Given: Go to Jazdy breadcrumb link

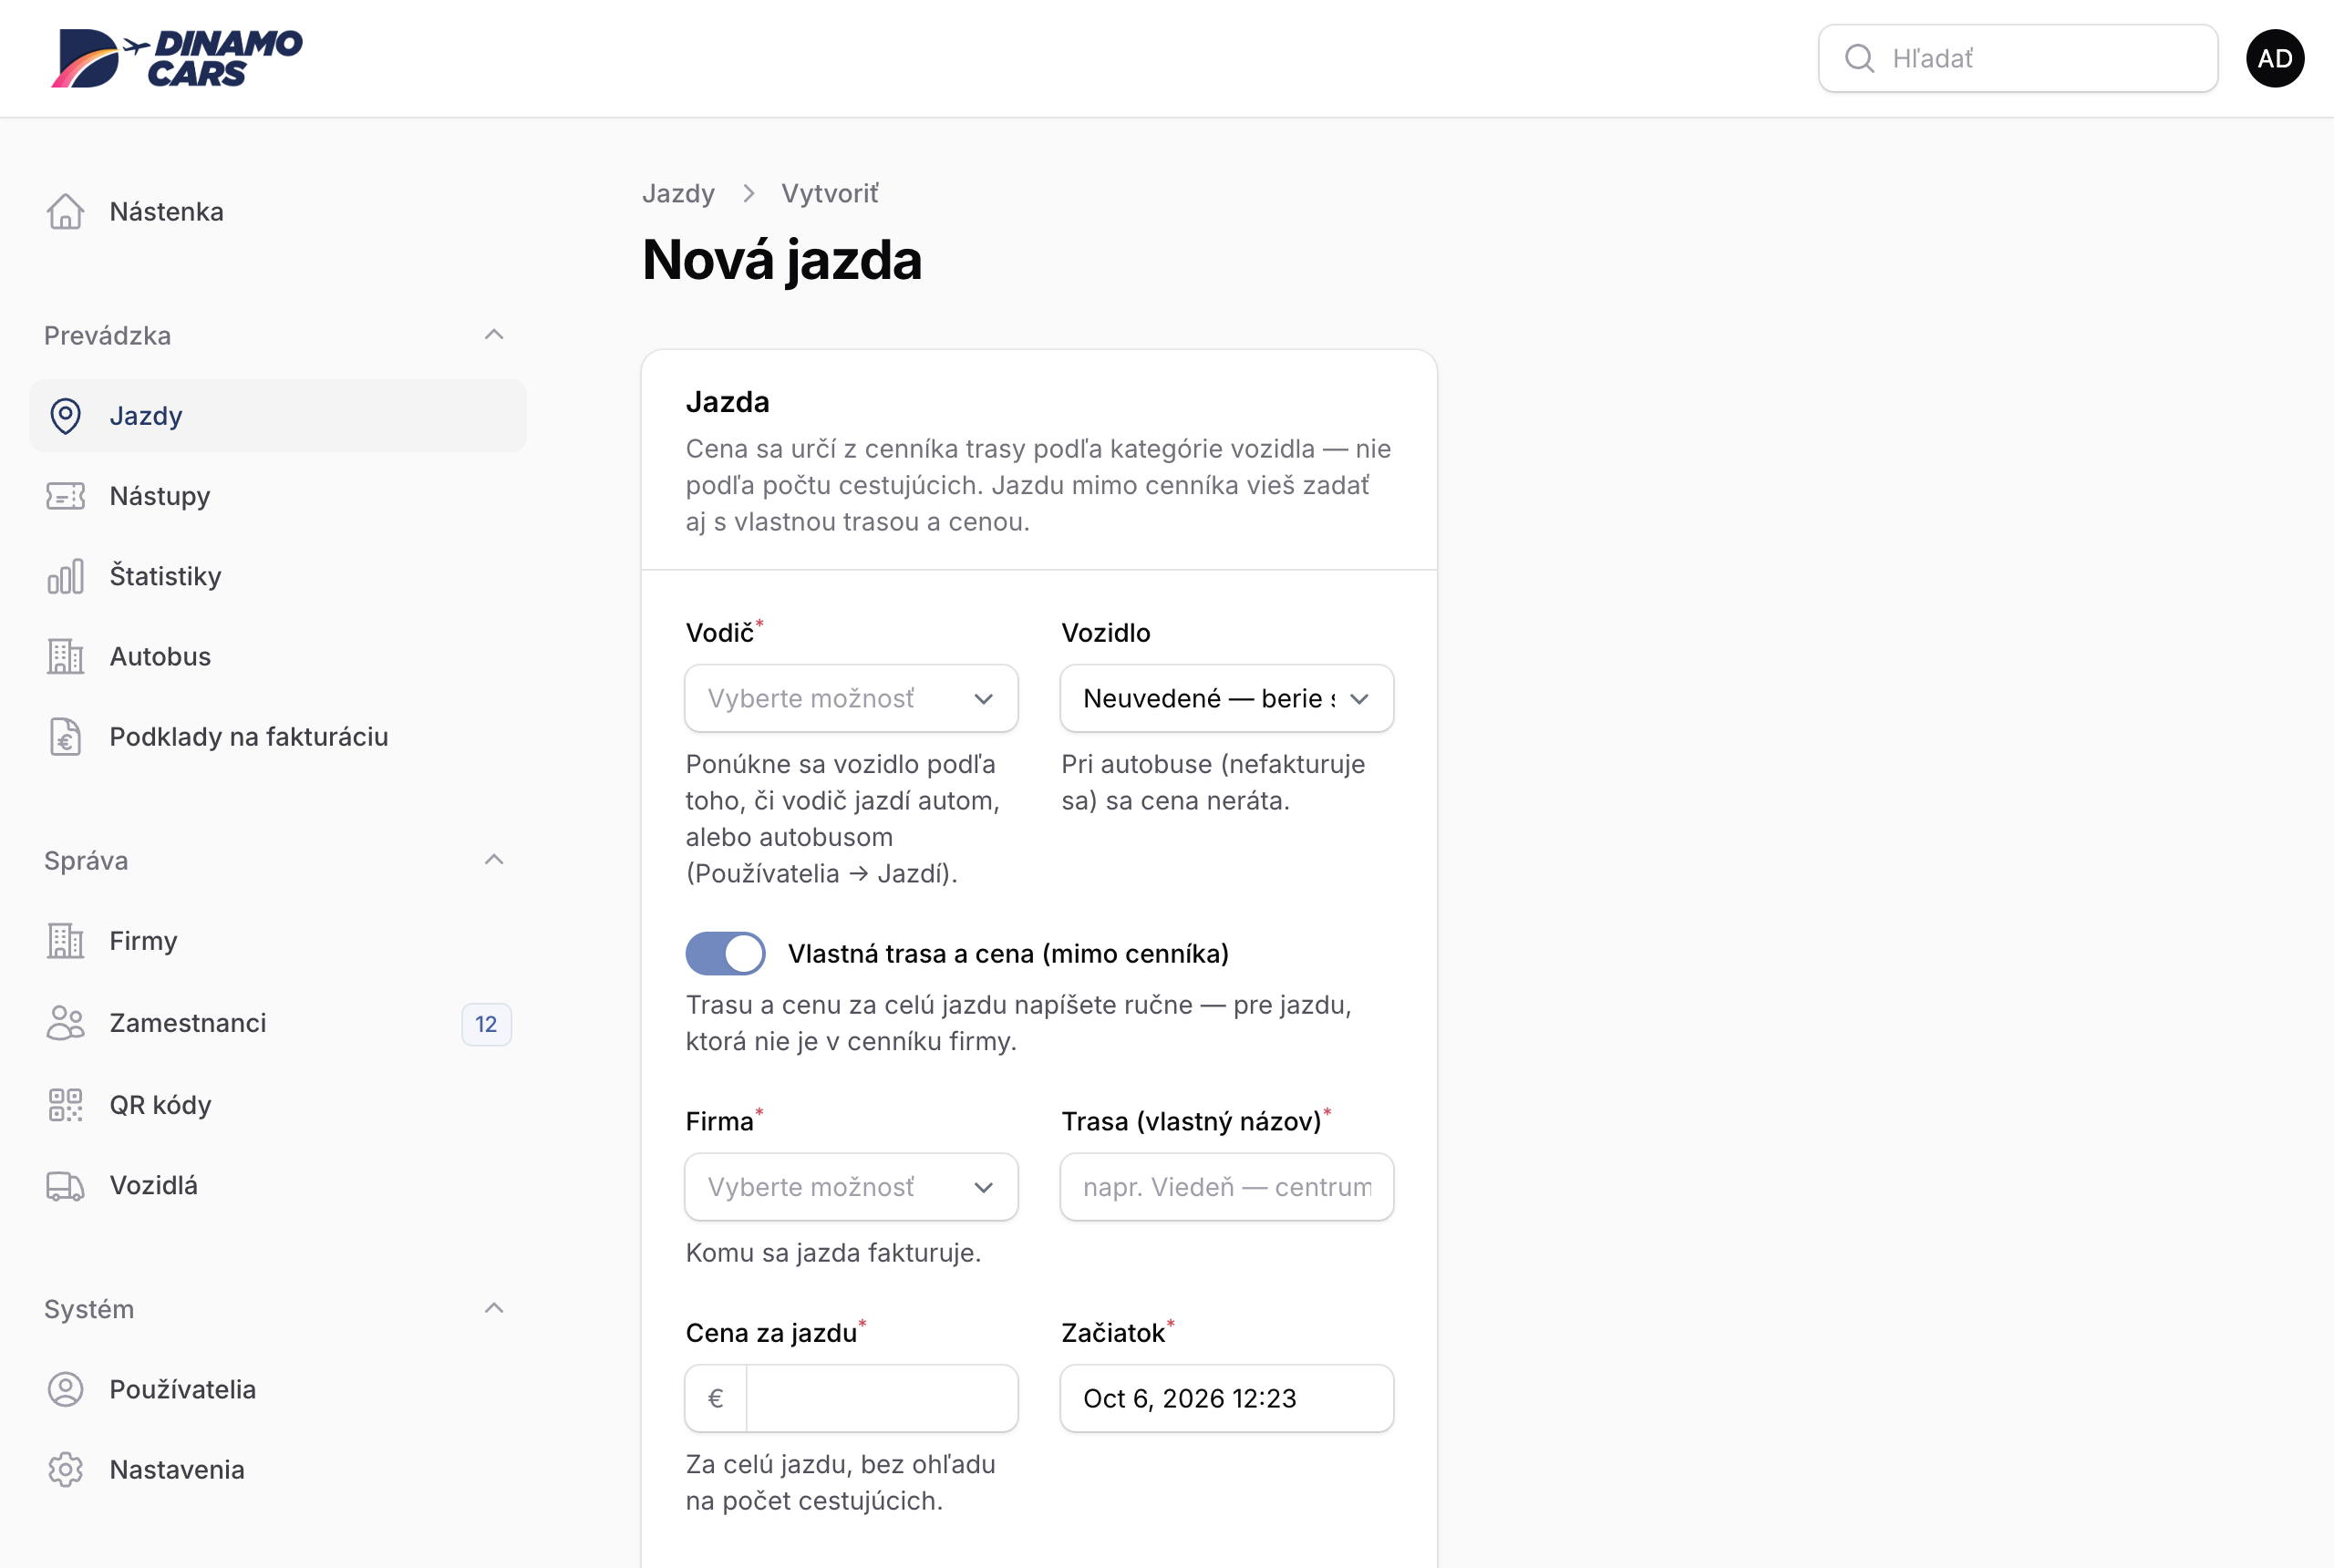Looking at the screenshot, I should (678, 194).
